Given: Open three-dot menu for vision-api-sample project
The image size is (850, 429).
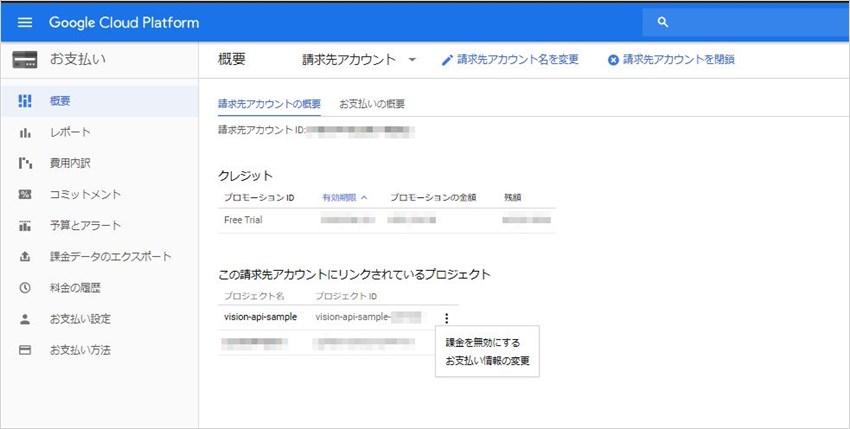Looking at the screenshot, I should pyautogui.click(x=446, y=318).
